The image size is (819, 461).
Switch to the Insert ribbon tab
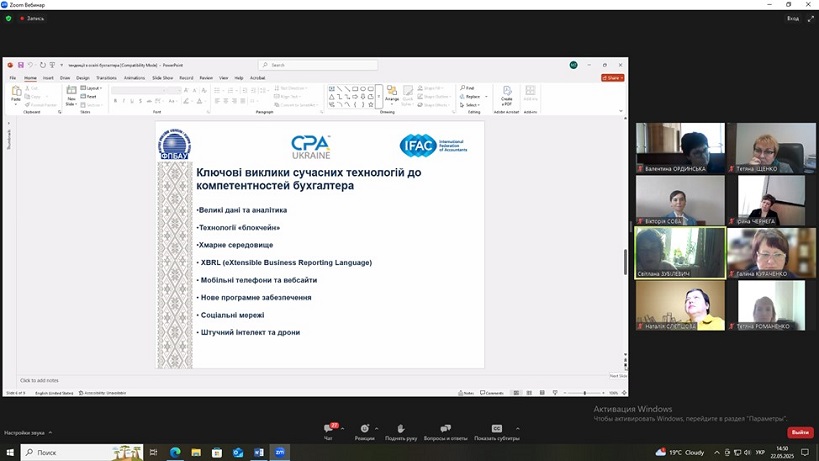click(48, 78)
